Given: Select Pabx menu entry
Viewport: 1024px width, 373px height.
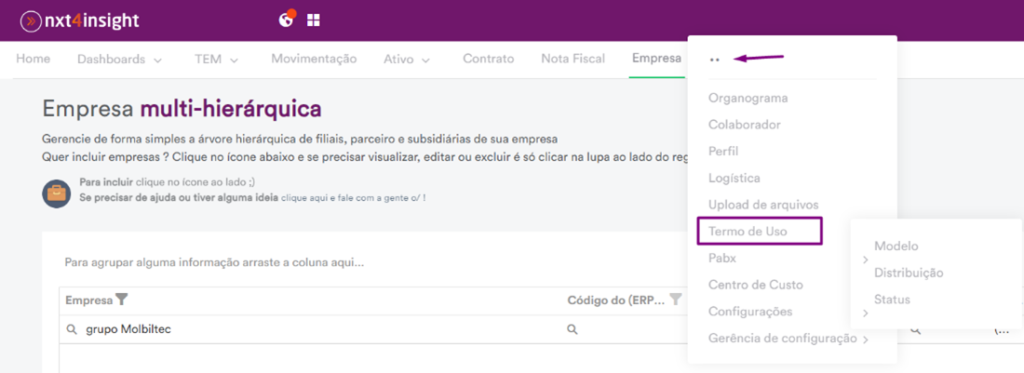Looking at the screenshot, I should tap(722, 258).
